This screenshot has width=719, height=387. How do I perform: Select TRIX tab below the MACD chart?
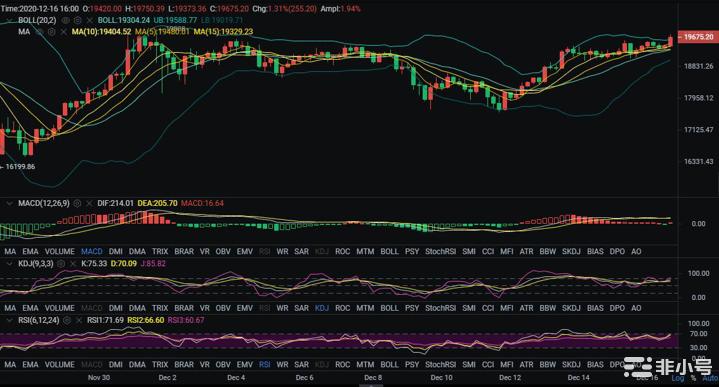[x=160, y=251]
